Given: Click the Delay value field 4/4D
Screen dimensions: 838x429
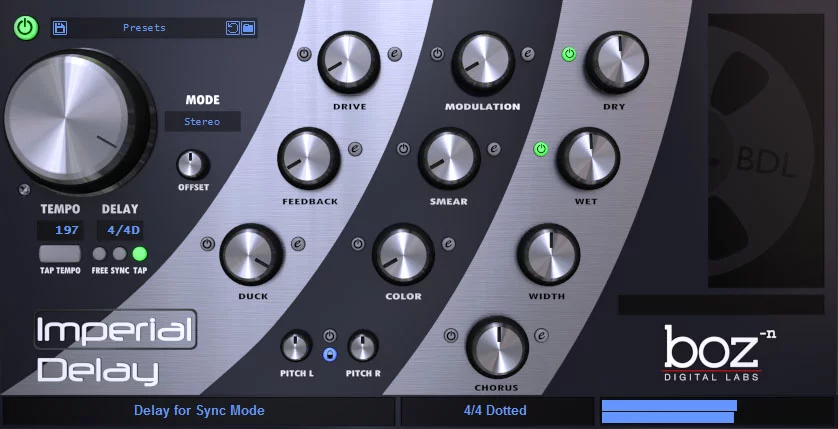Looking at the screenshot, I should click(120, 230).
